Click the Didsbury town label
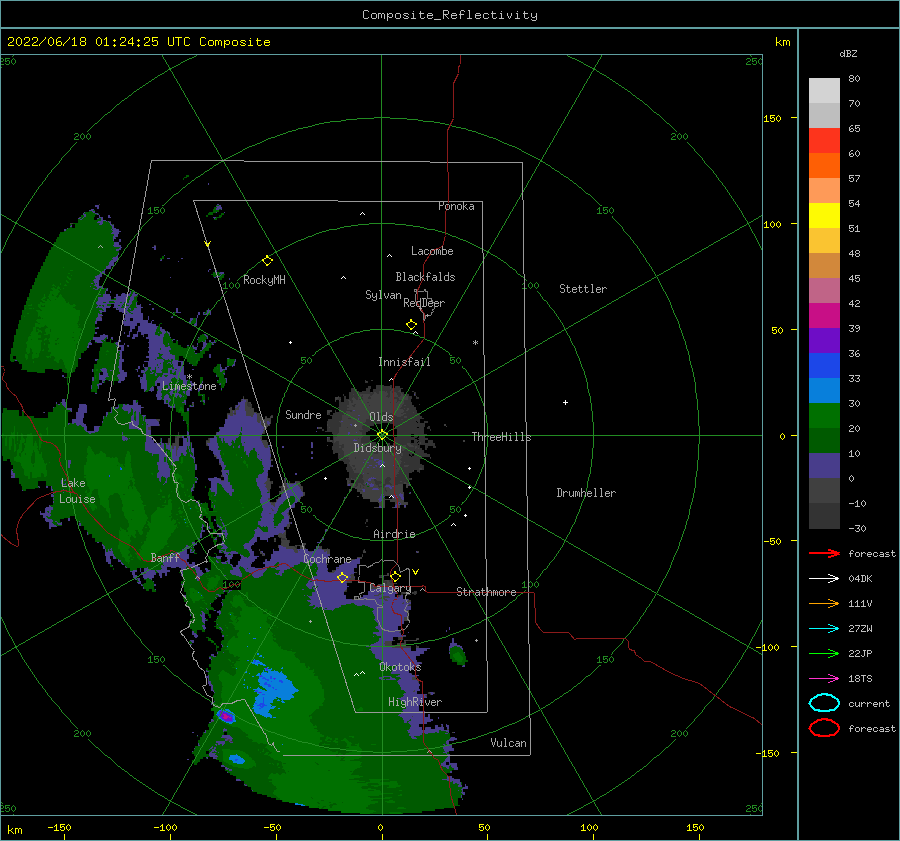This screenshot has width=900, height=841. (x=377, y=448)
